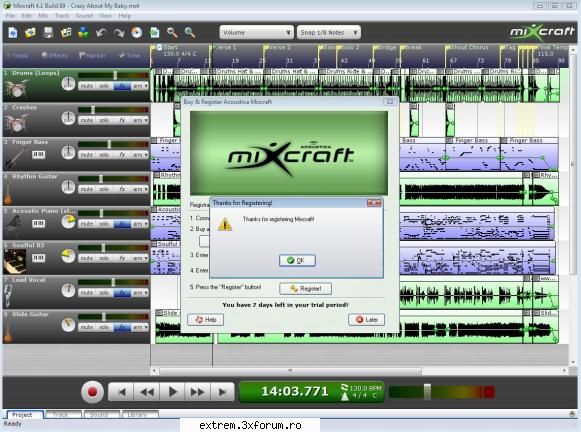Toggle fx on Acoustic Piano track

coord(122,224)
